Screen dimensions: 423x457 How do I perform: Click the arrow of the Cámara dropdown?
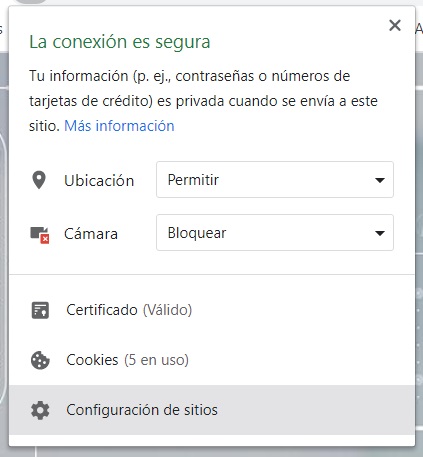point(380,233)
